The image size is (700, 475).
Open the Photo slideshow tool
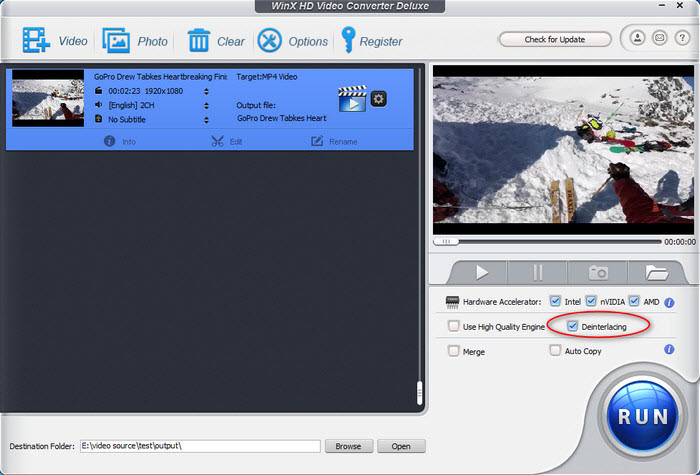coord(117,41)
